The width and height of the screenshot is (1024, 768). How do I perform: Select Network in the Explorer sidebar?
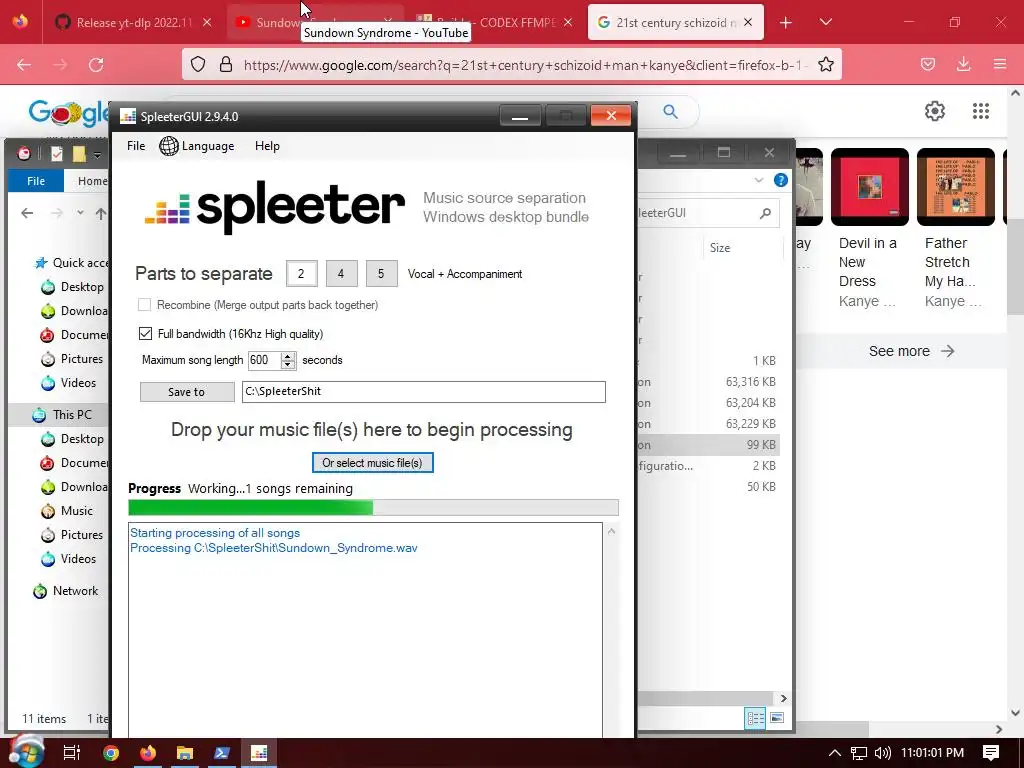click(75, 591)
